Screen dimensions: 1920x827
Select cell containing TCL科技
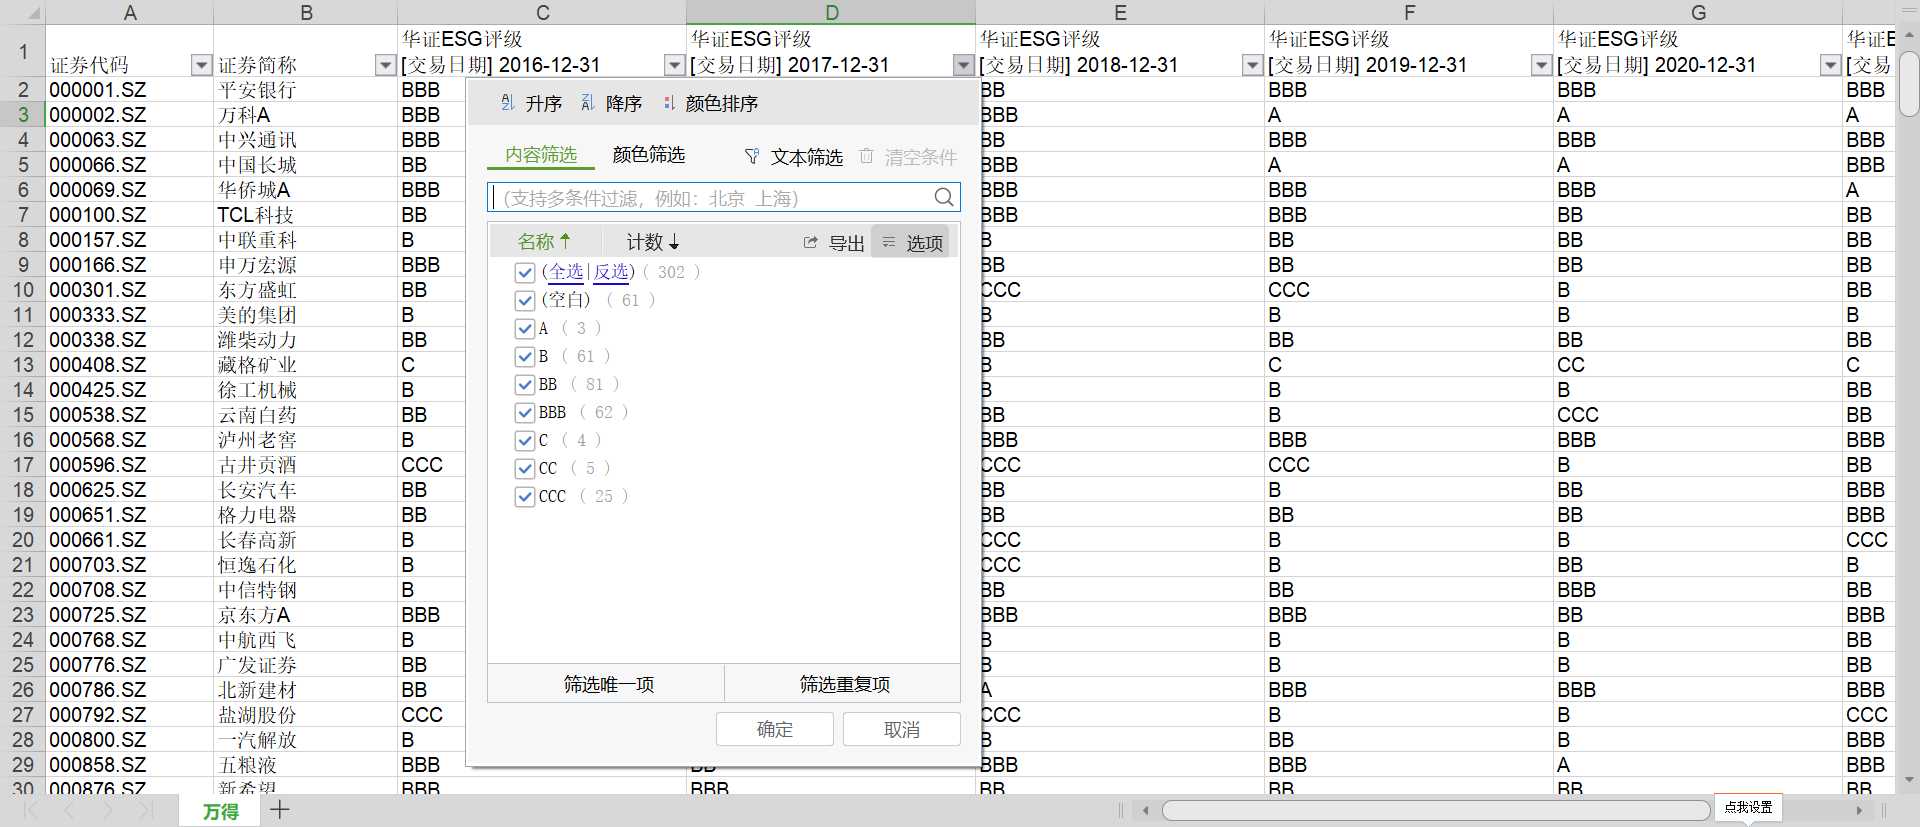305,215
